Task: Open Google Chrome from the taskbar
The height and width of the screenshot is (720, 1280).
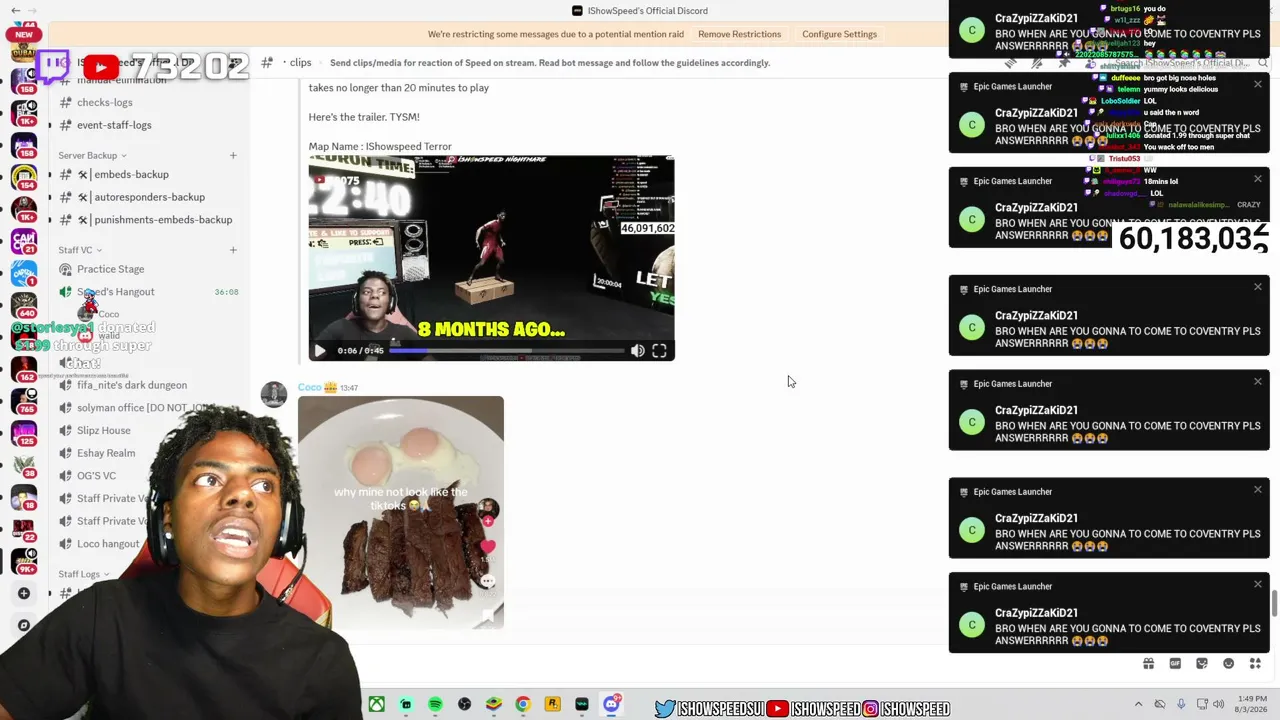Action: coord(523,705)
